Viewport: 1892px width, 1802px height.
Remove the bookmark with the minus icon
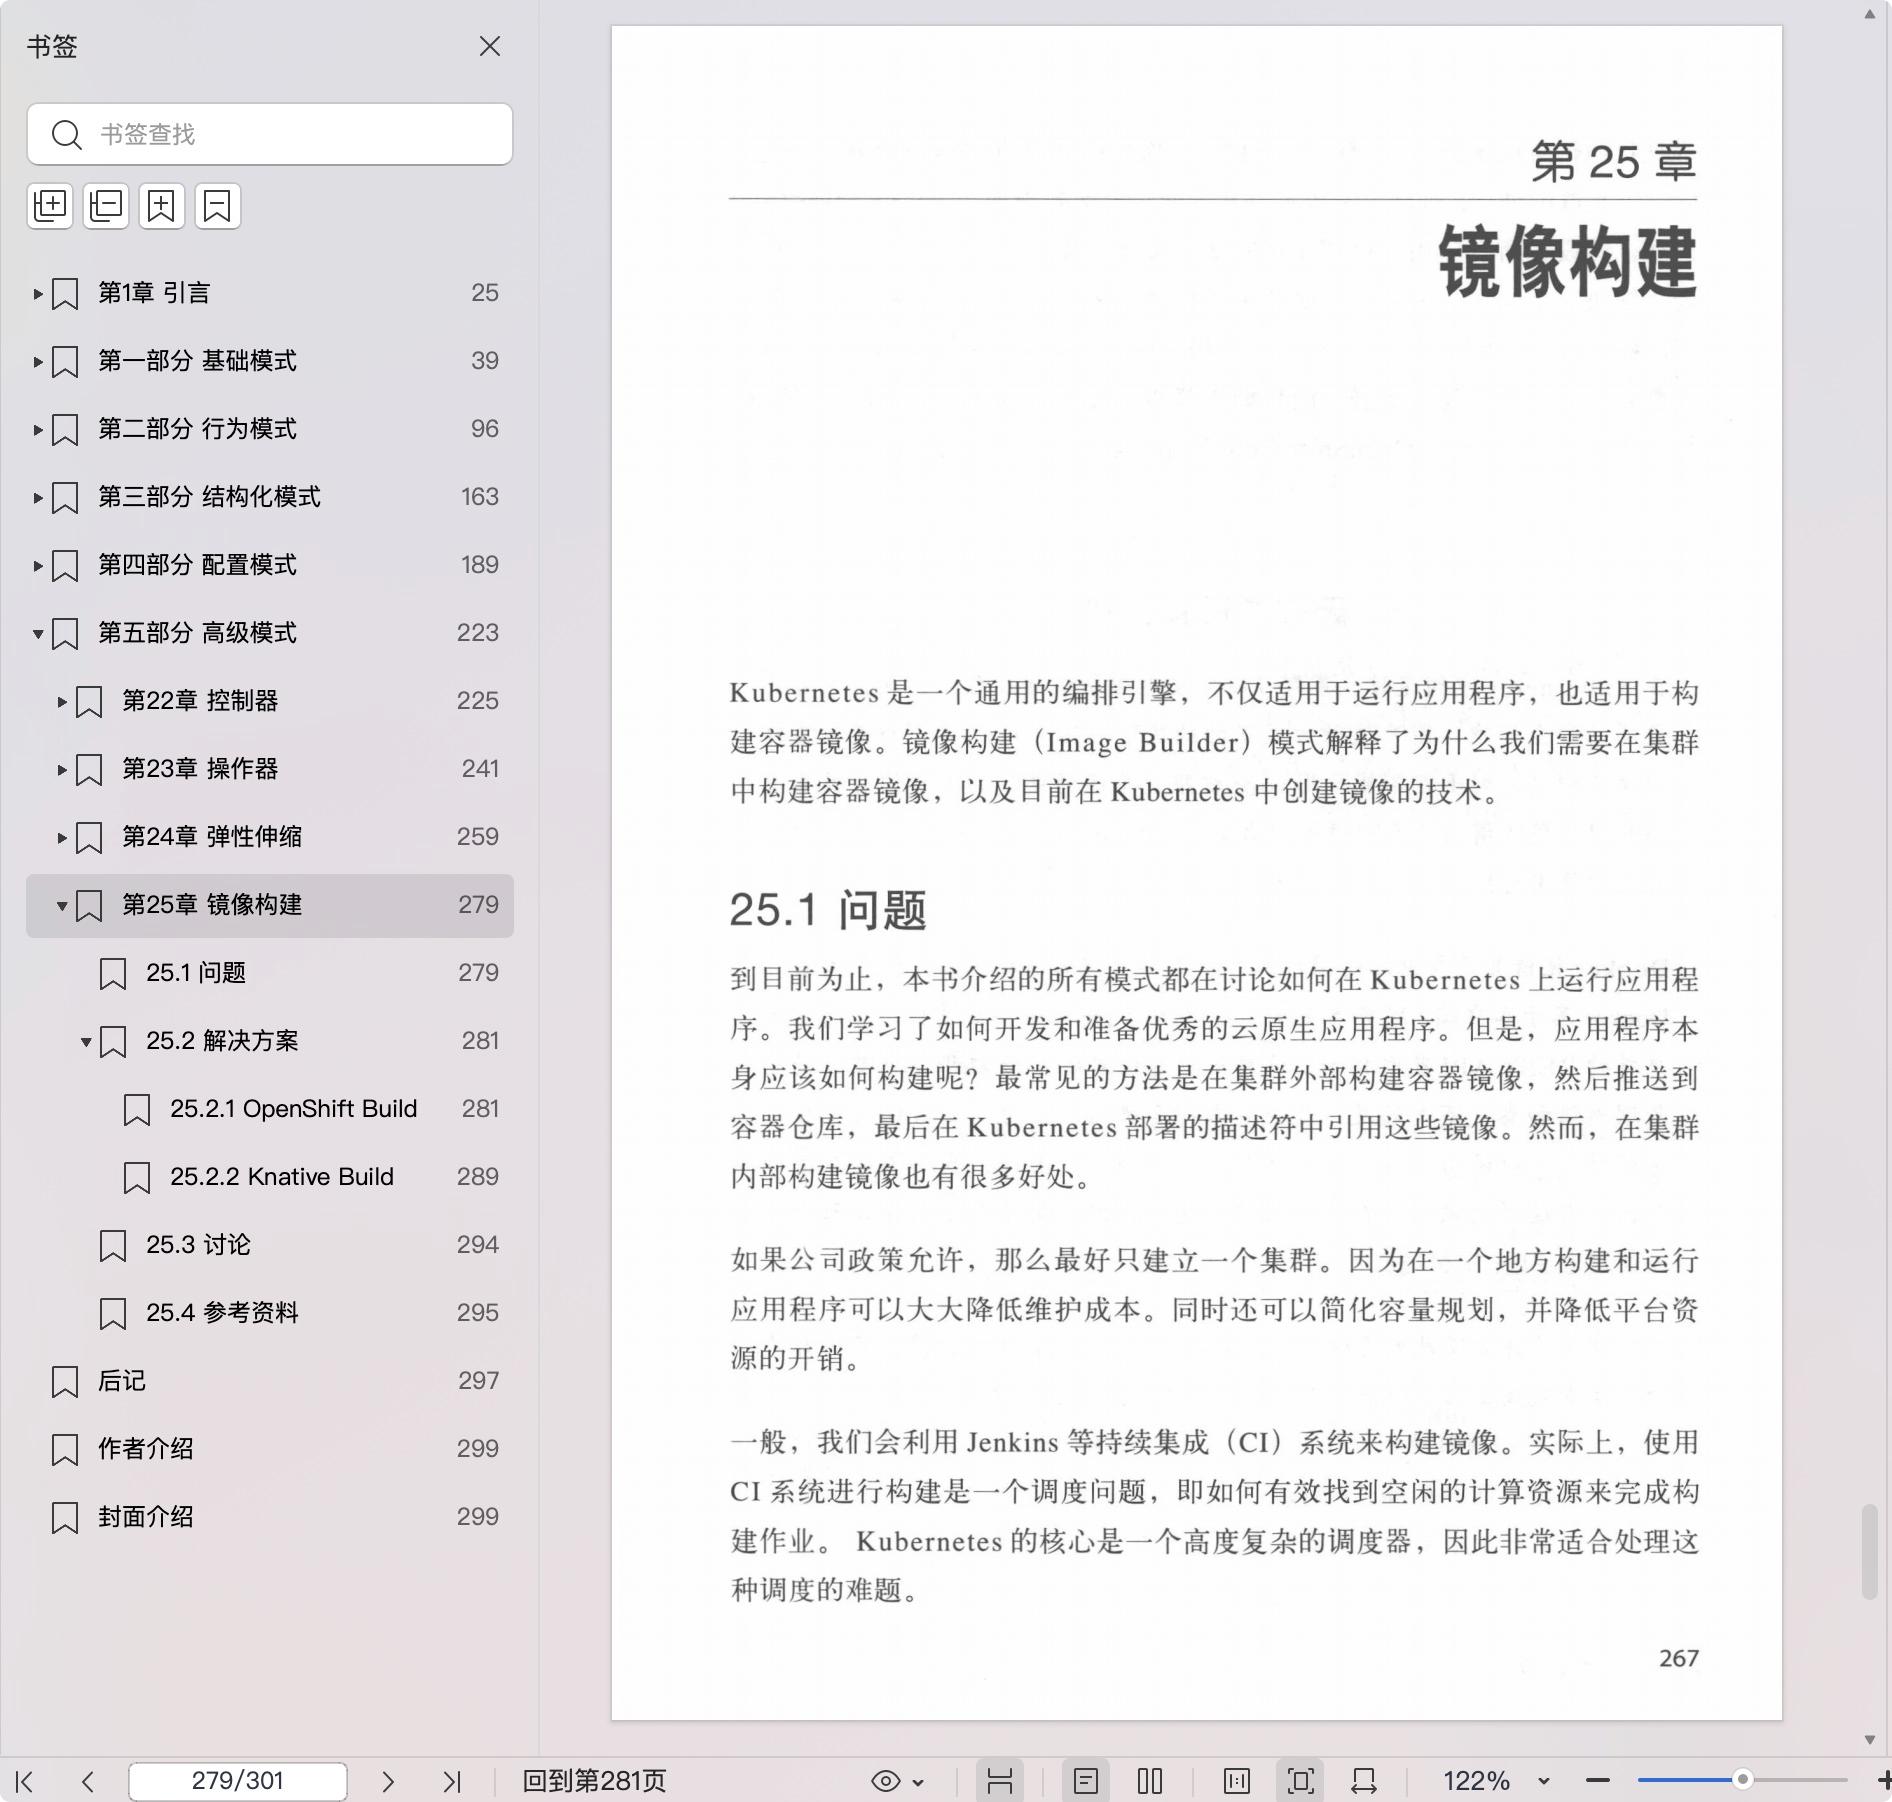coord(217,206)
